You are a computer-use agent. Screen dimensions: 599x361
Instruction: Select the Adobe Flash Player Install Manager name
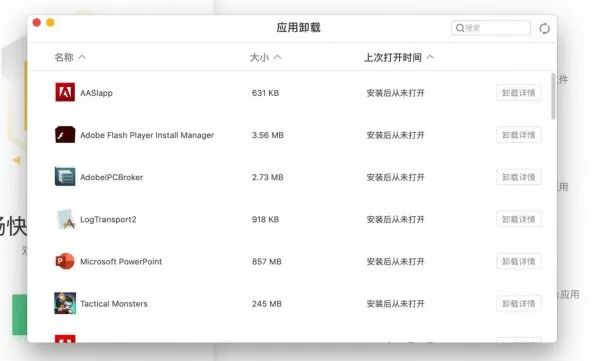click(x=147, y=135)
